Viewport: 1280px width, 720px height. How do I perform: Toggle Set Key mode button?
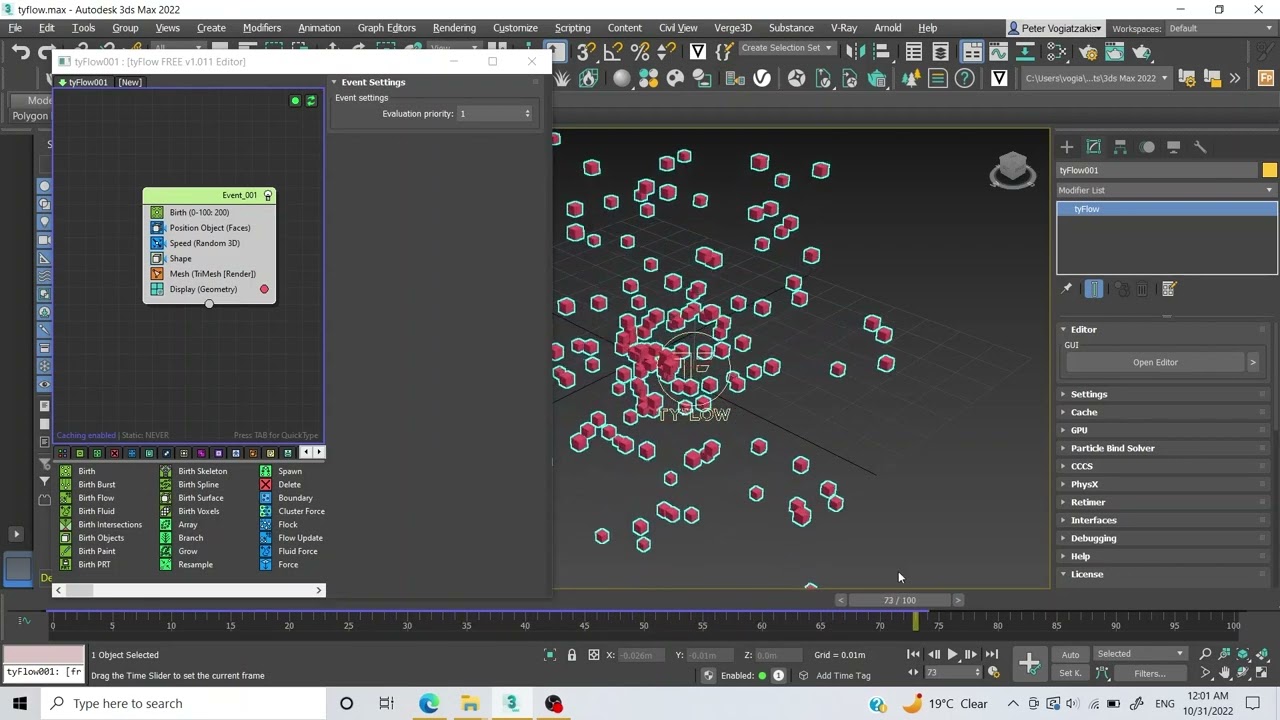[x=1070, y=673]
